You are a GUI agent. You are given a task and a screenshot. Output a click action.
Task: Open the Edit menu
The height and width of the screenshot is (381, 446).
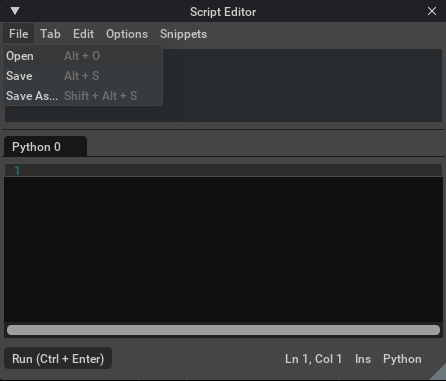[83, 34]
